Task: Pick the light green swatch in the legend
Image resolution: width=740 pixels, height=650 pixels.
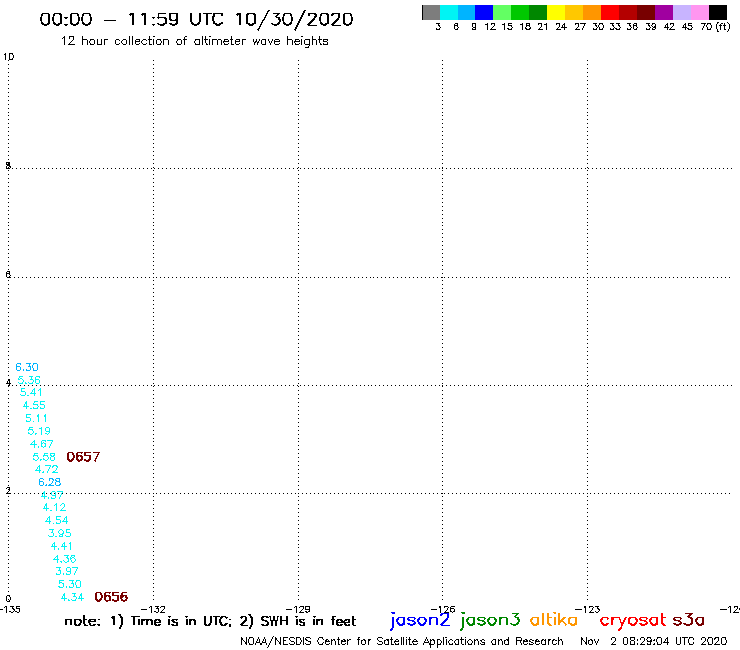Action: pos(502,13)
